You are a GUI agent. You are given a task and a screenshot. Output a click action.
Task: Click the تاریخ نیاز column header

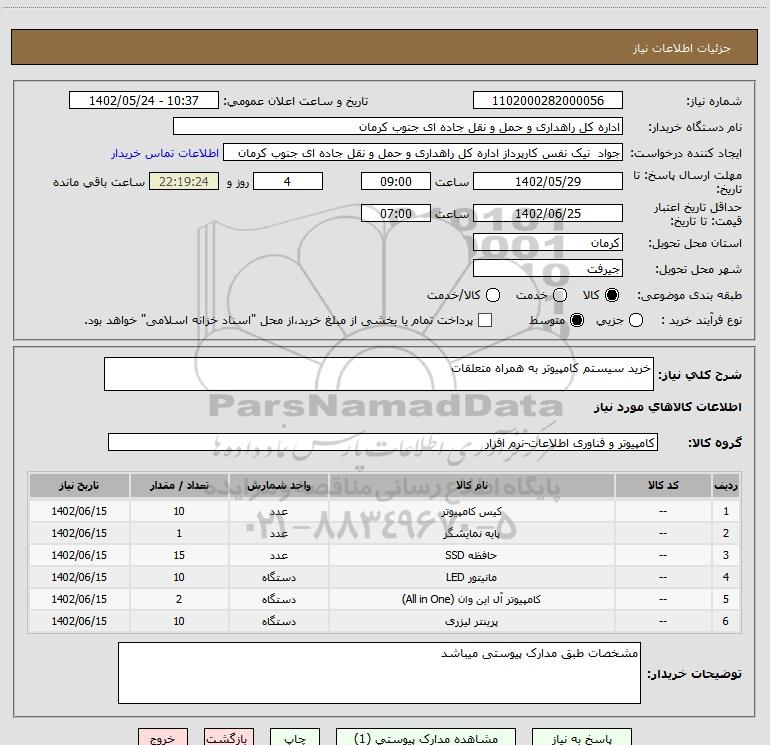pos(79,485)
